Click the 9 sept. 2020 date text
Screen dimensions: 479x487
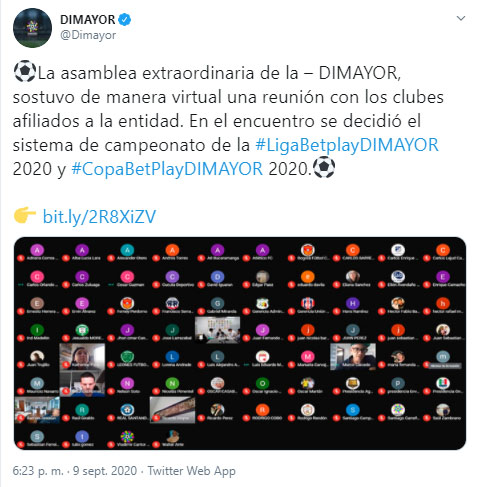[x=105, y=471]
